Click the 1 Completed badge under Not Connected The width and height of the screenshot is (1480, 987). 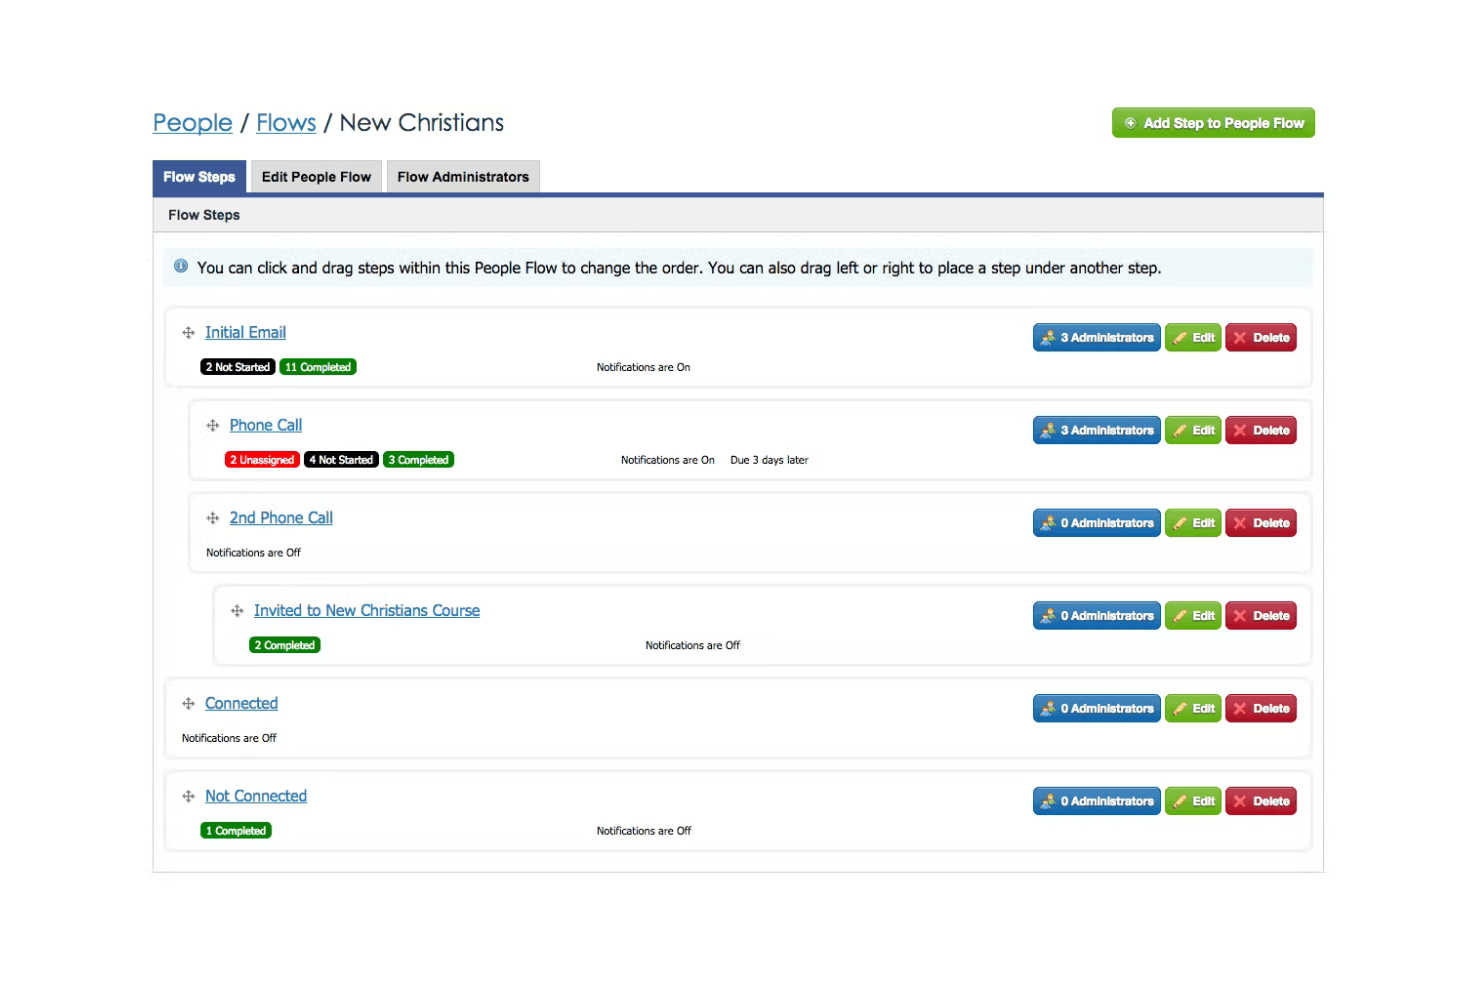click(x=236, y=831)
